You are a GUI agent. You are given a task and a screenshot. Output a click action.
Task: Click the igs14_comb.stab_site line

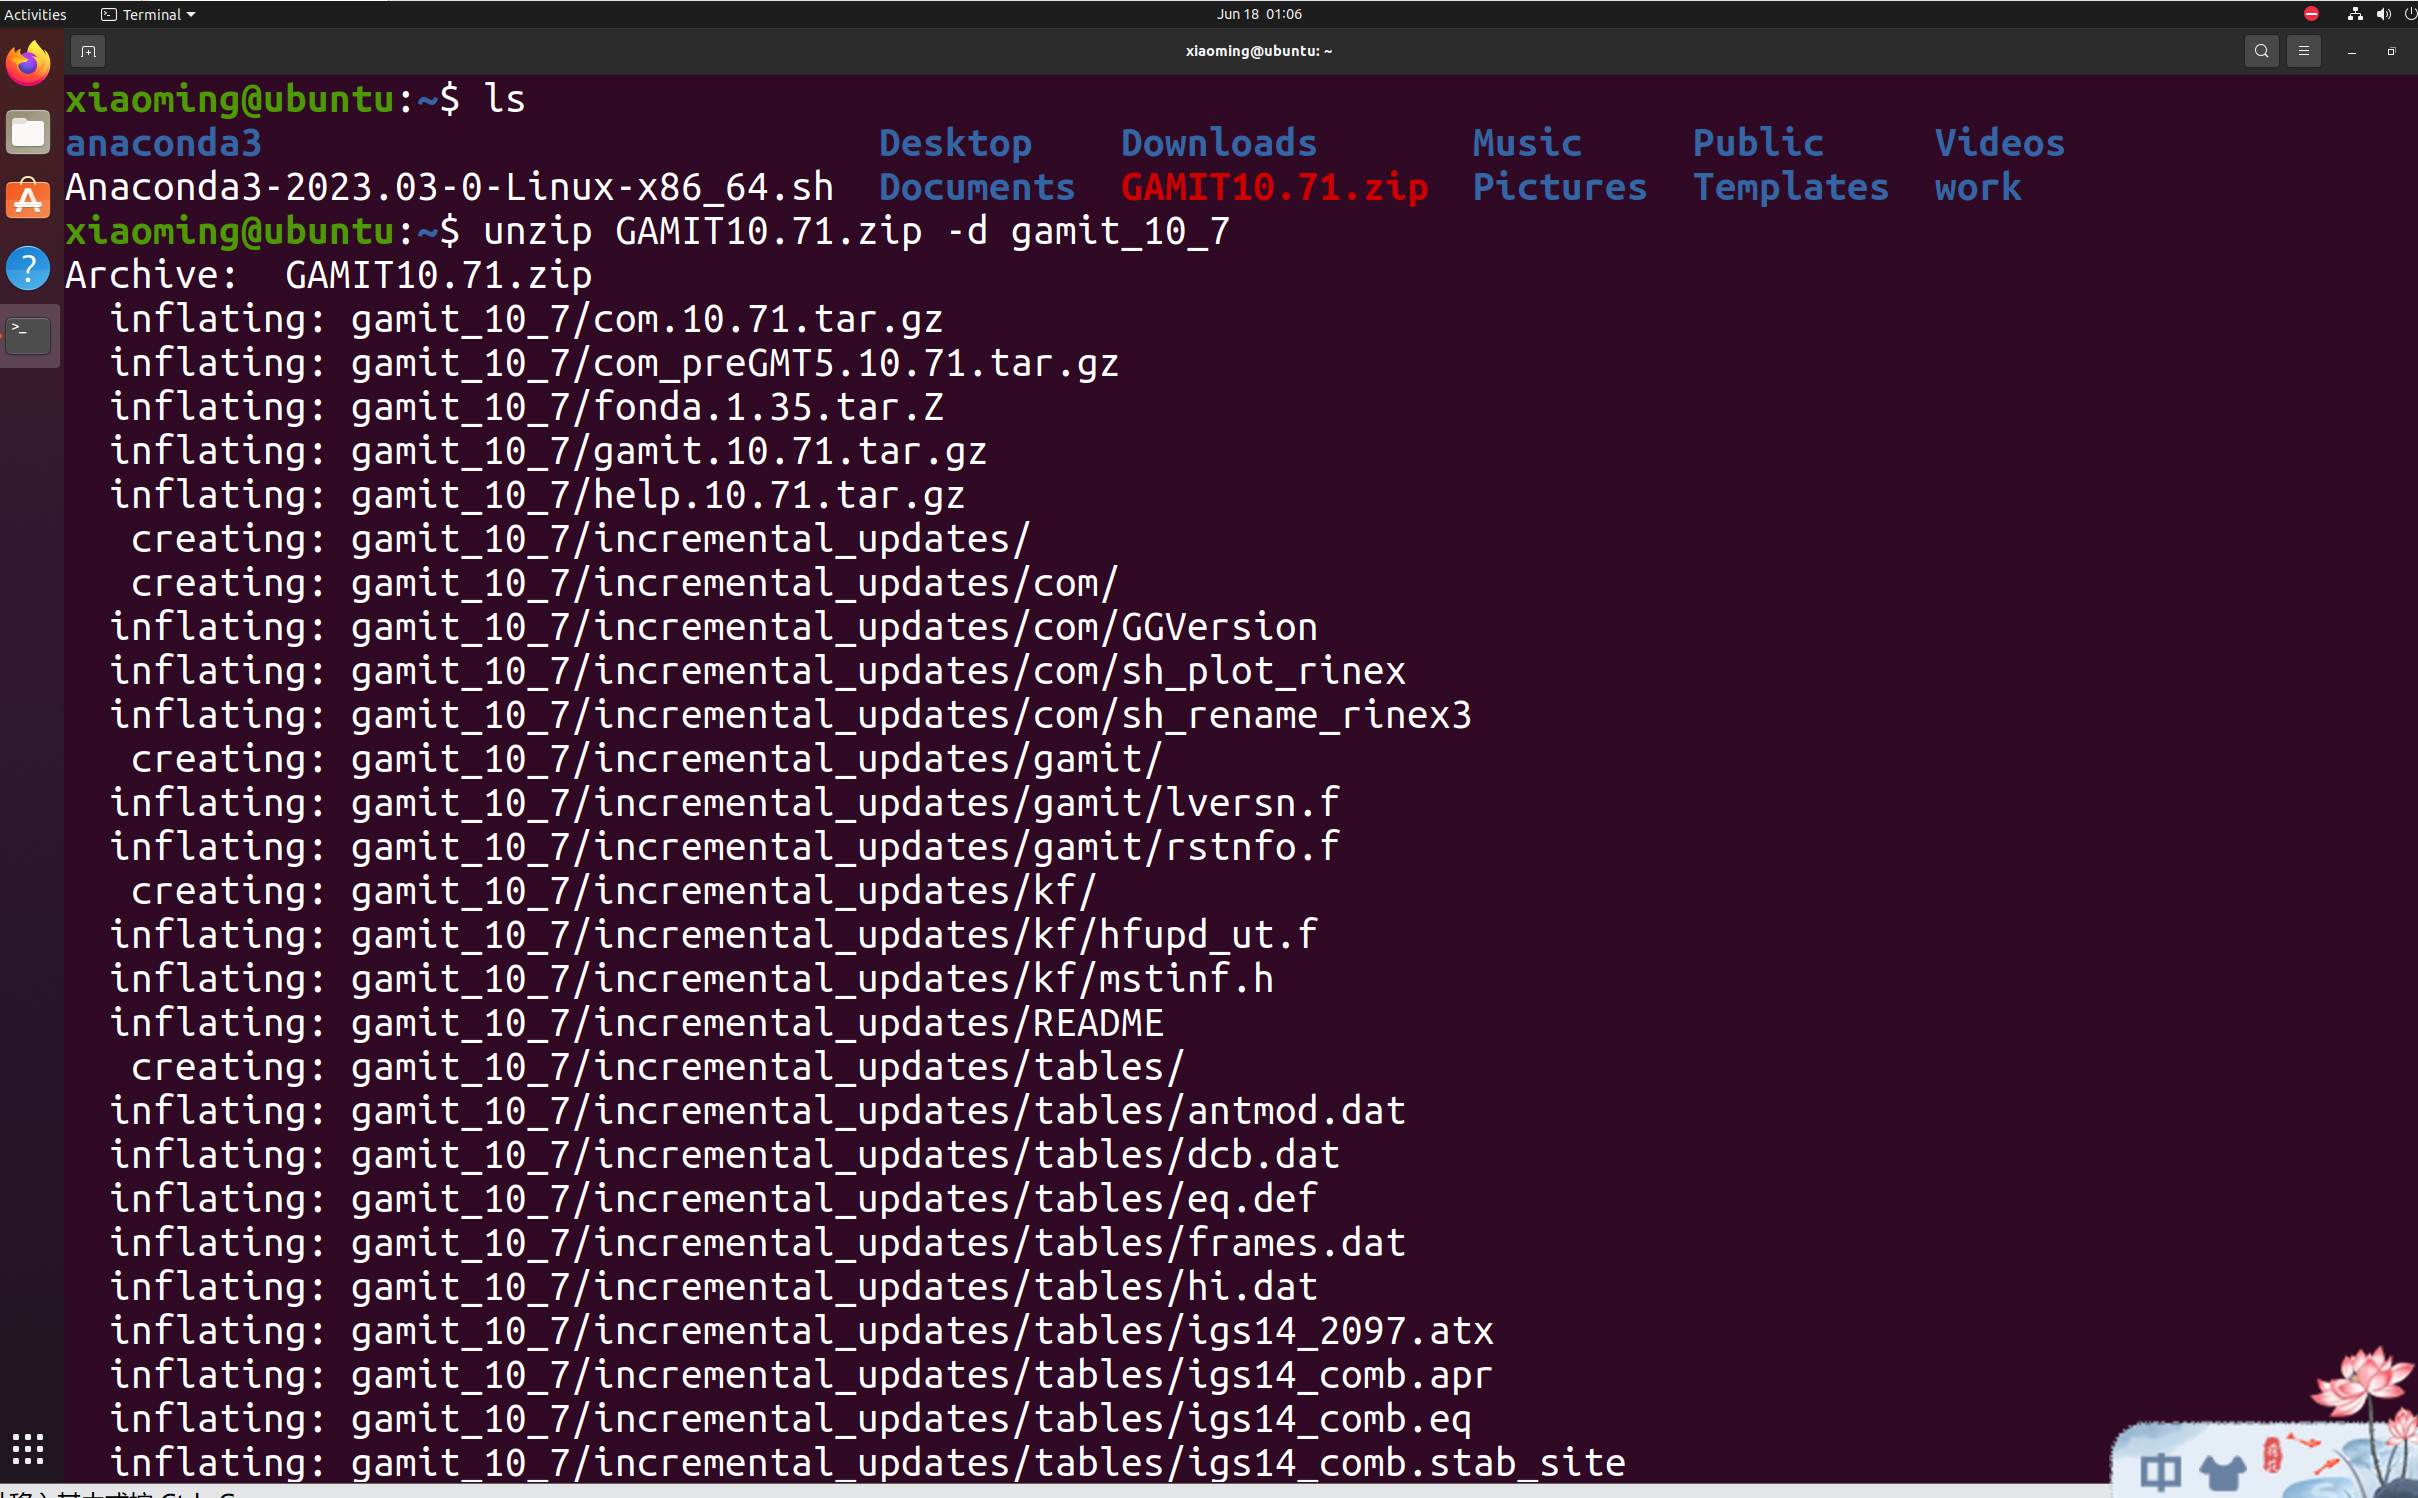[x=868, y=1463]
